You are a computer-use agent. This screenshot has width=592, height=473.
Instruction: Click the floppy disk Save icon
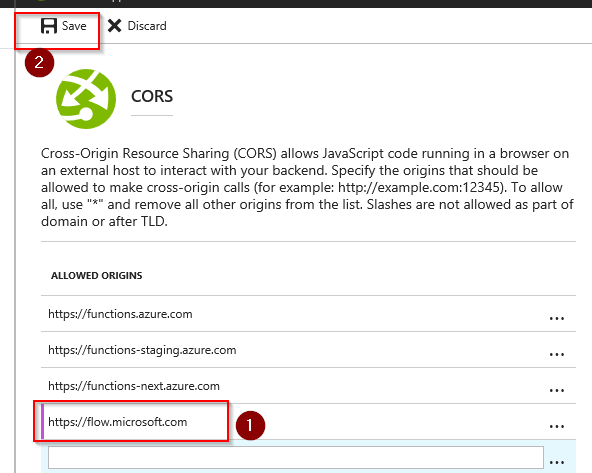click(49, 26)
